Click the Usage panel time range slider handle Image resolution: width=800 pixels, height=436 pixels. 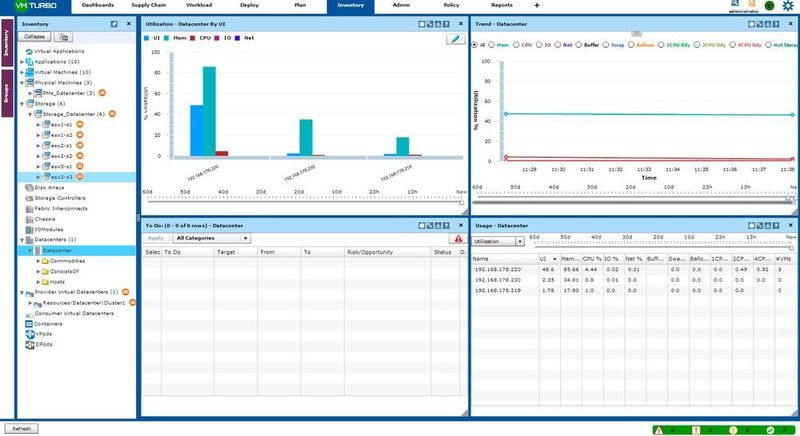pyautogui.click(x=792, y=247)
